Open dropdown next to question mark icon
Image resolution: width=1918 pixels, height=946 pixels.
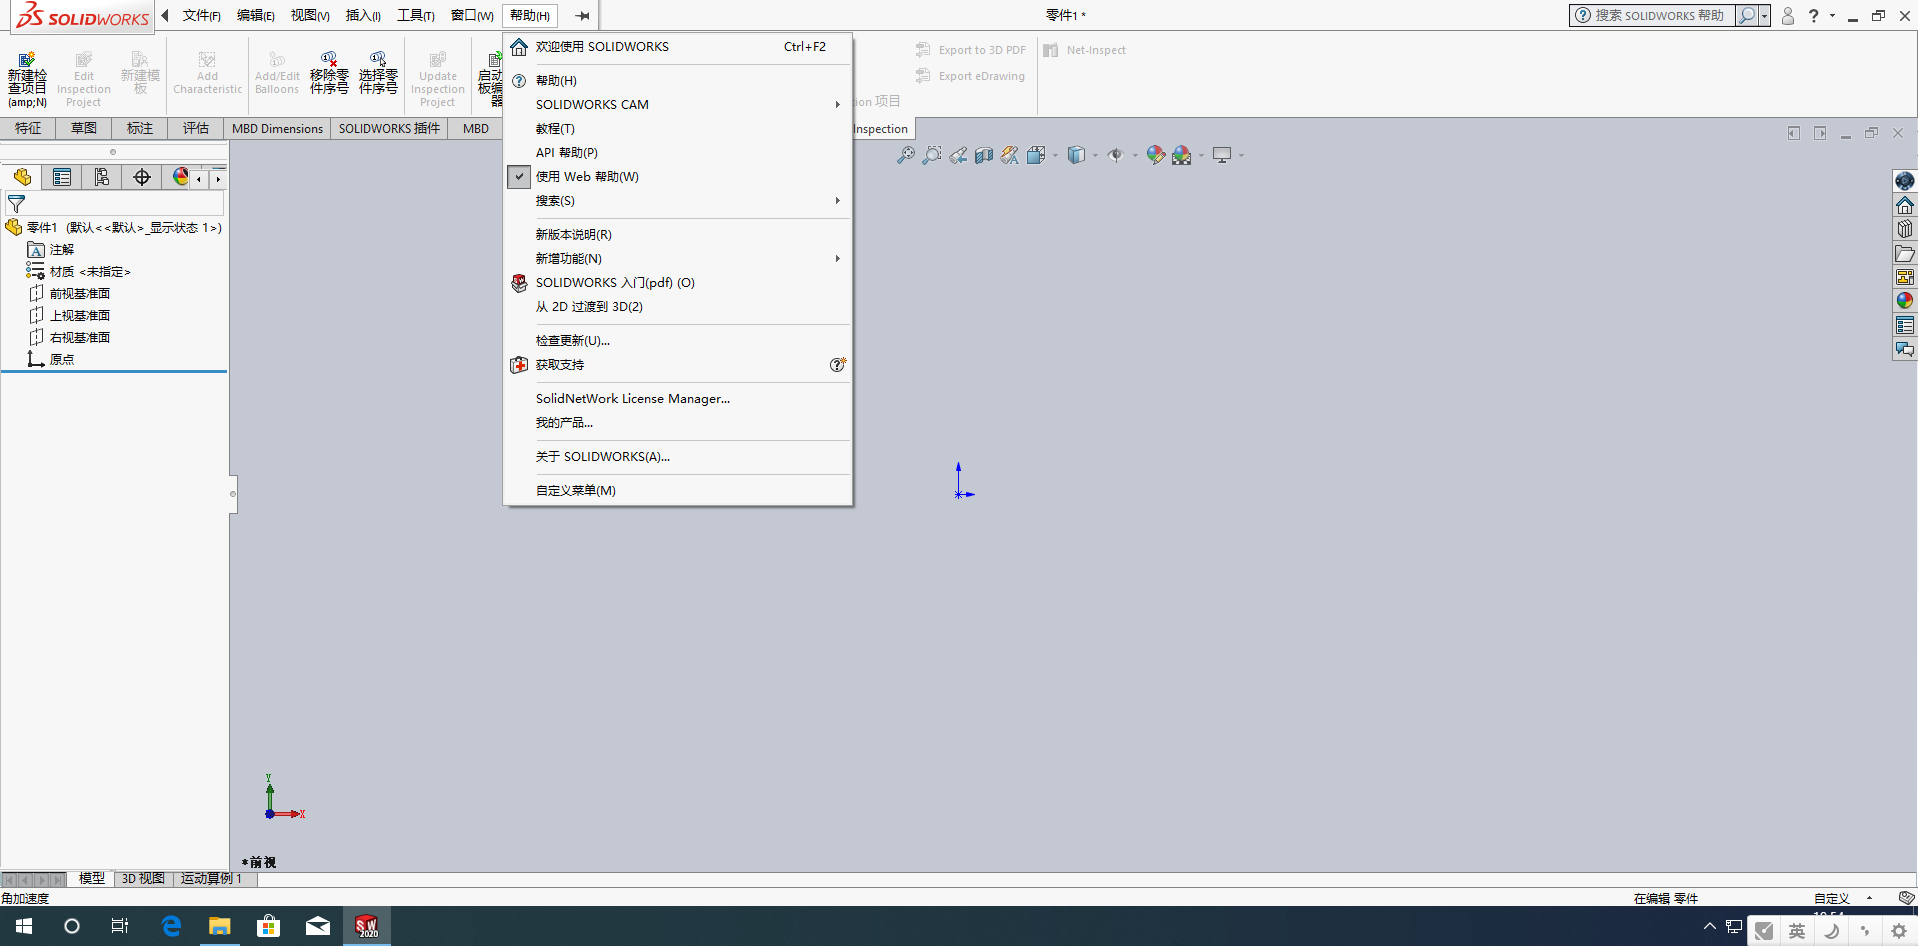[x=1832, y=15]
